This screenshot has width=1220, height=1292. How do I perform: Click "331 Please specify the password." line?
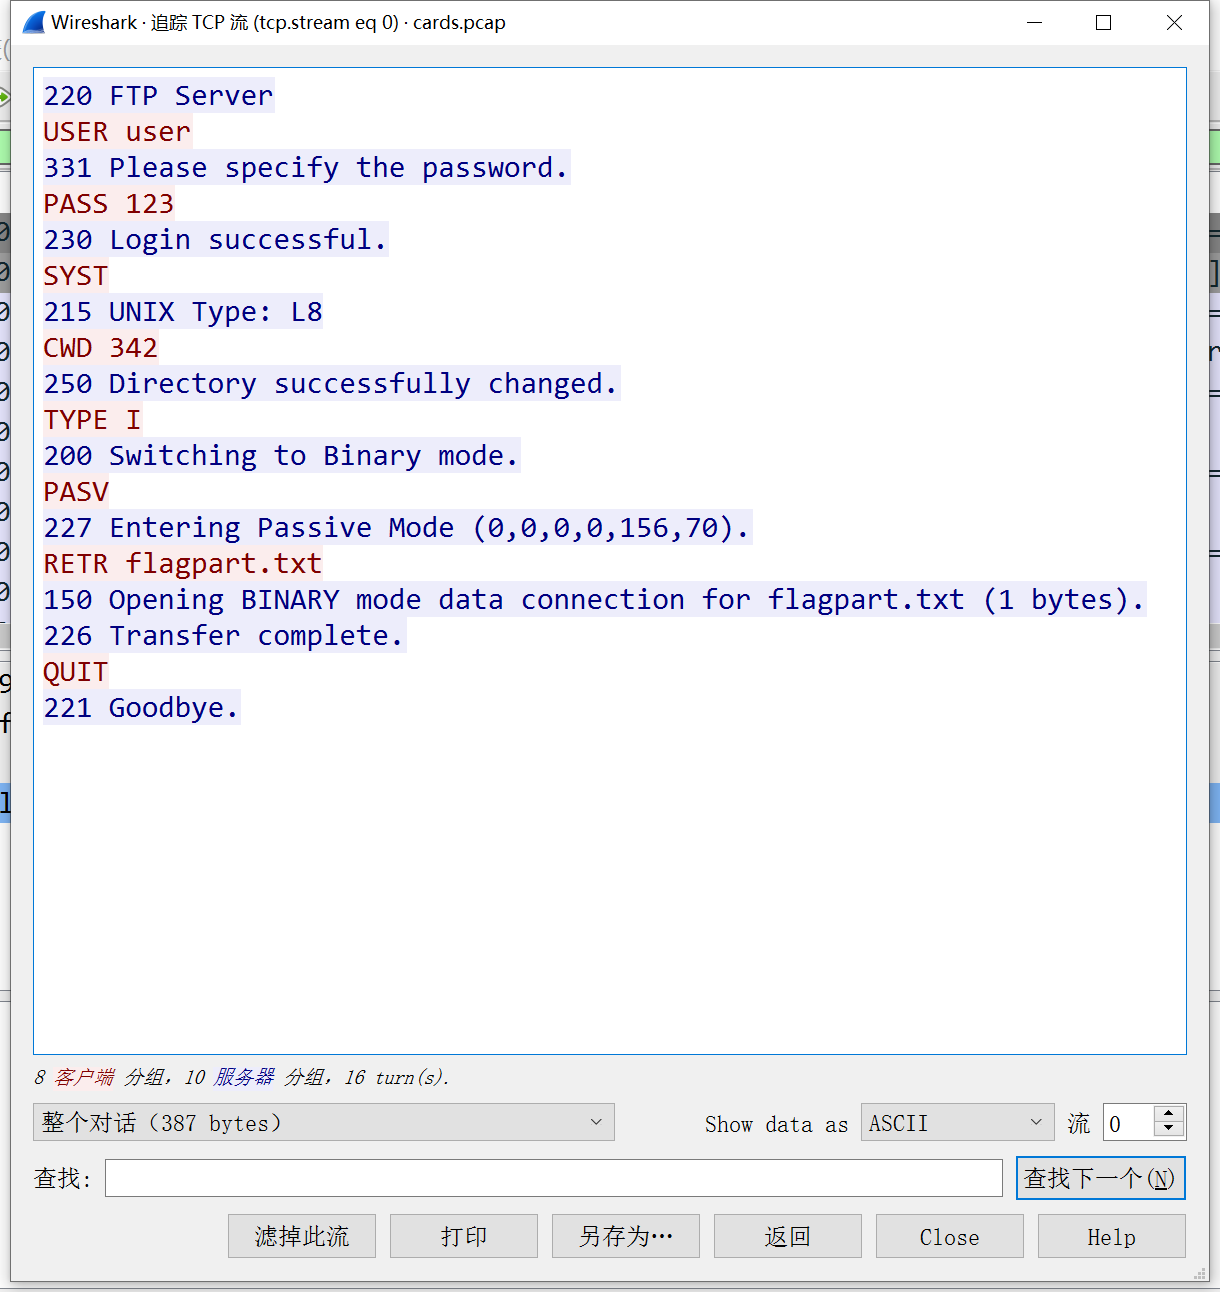point(306,168)
